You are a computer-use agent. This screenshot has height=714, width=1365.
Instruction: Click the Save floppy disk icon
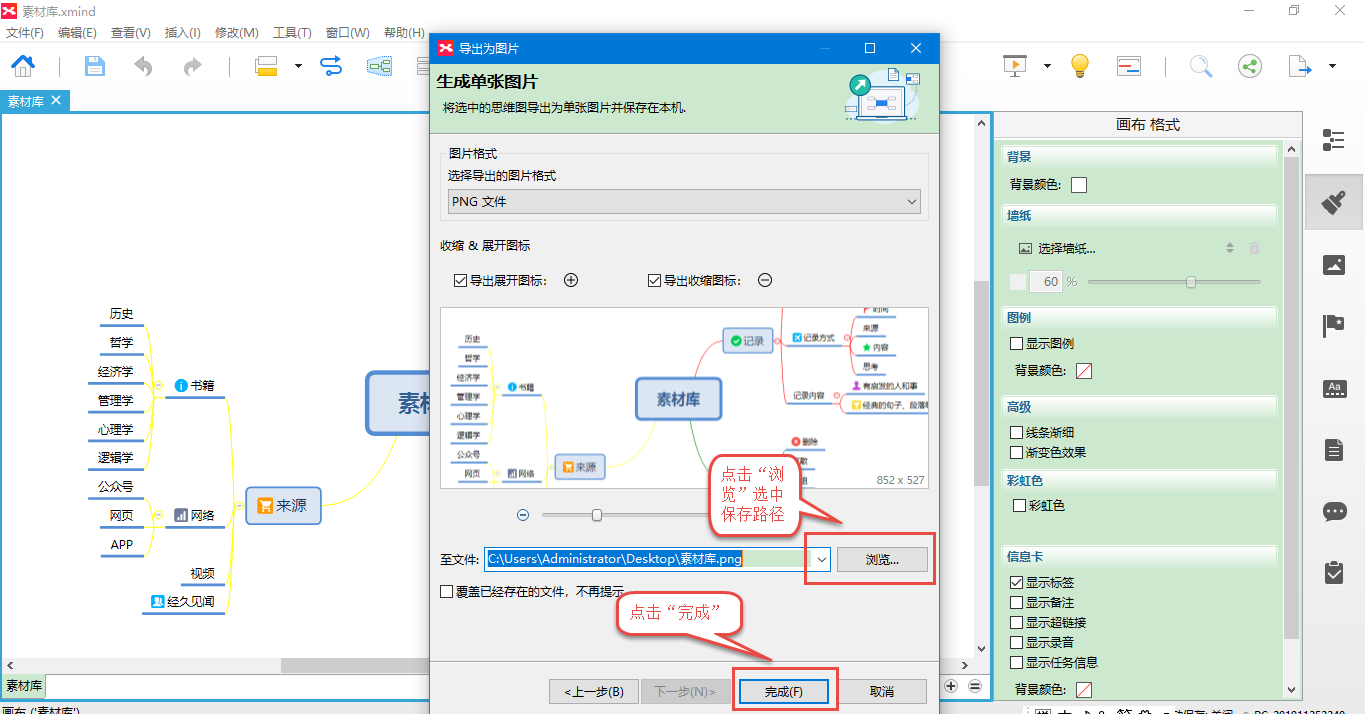click(x=95, y=66)
